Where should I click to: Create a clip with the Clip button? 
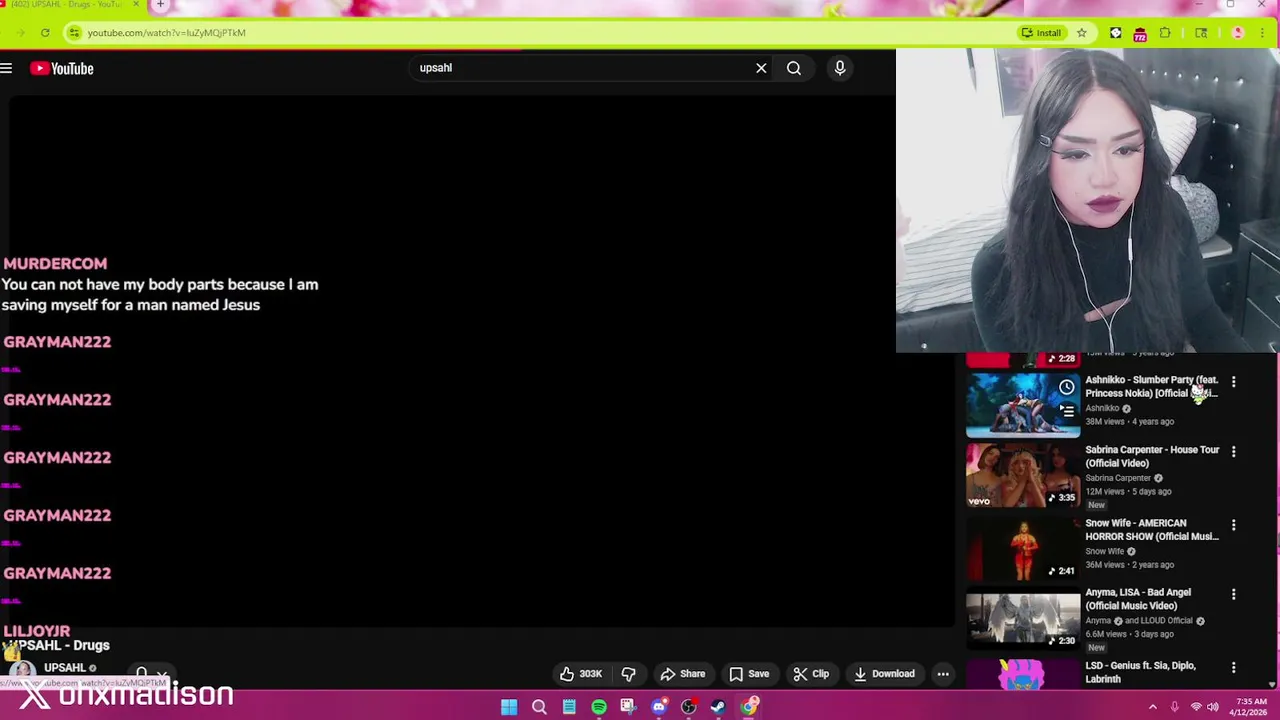click(x=811, y=674)
